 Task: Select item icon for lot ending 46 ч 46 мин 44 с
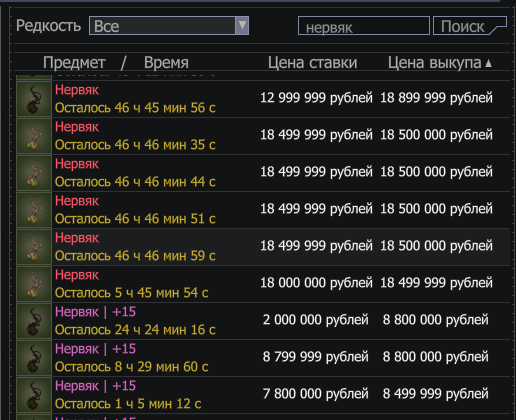click(x=34, y=173)
